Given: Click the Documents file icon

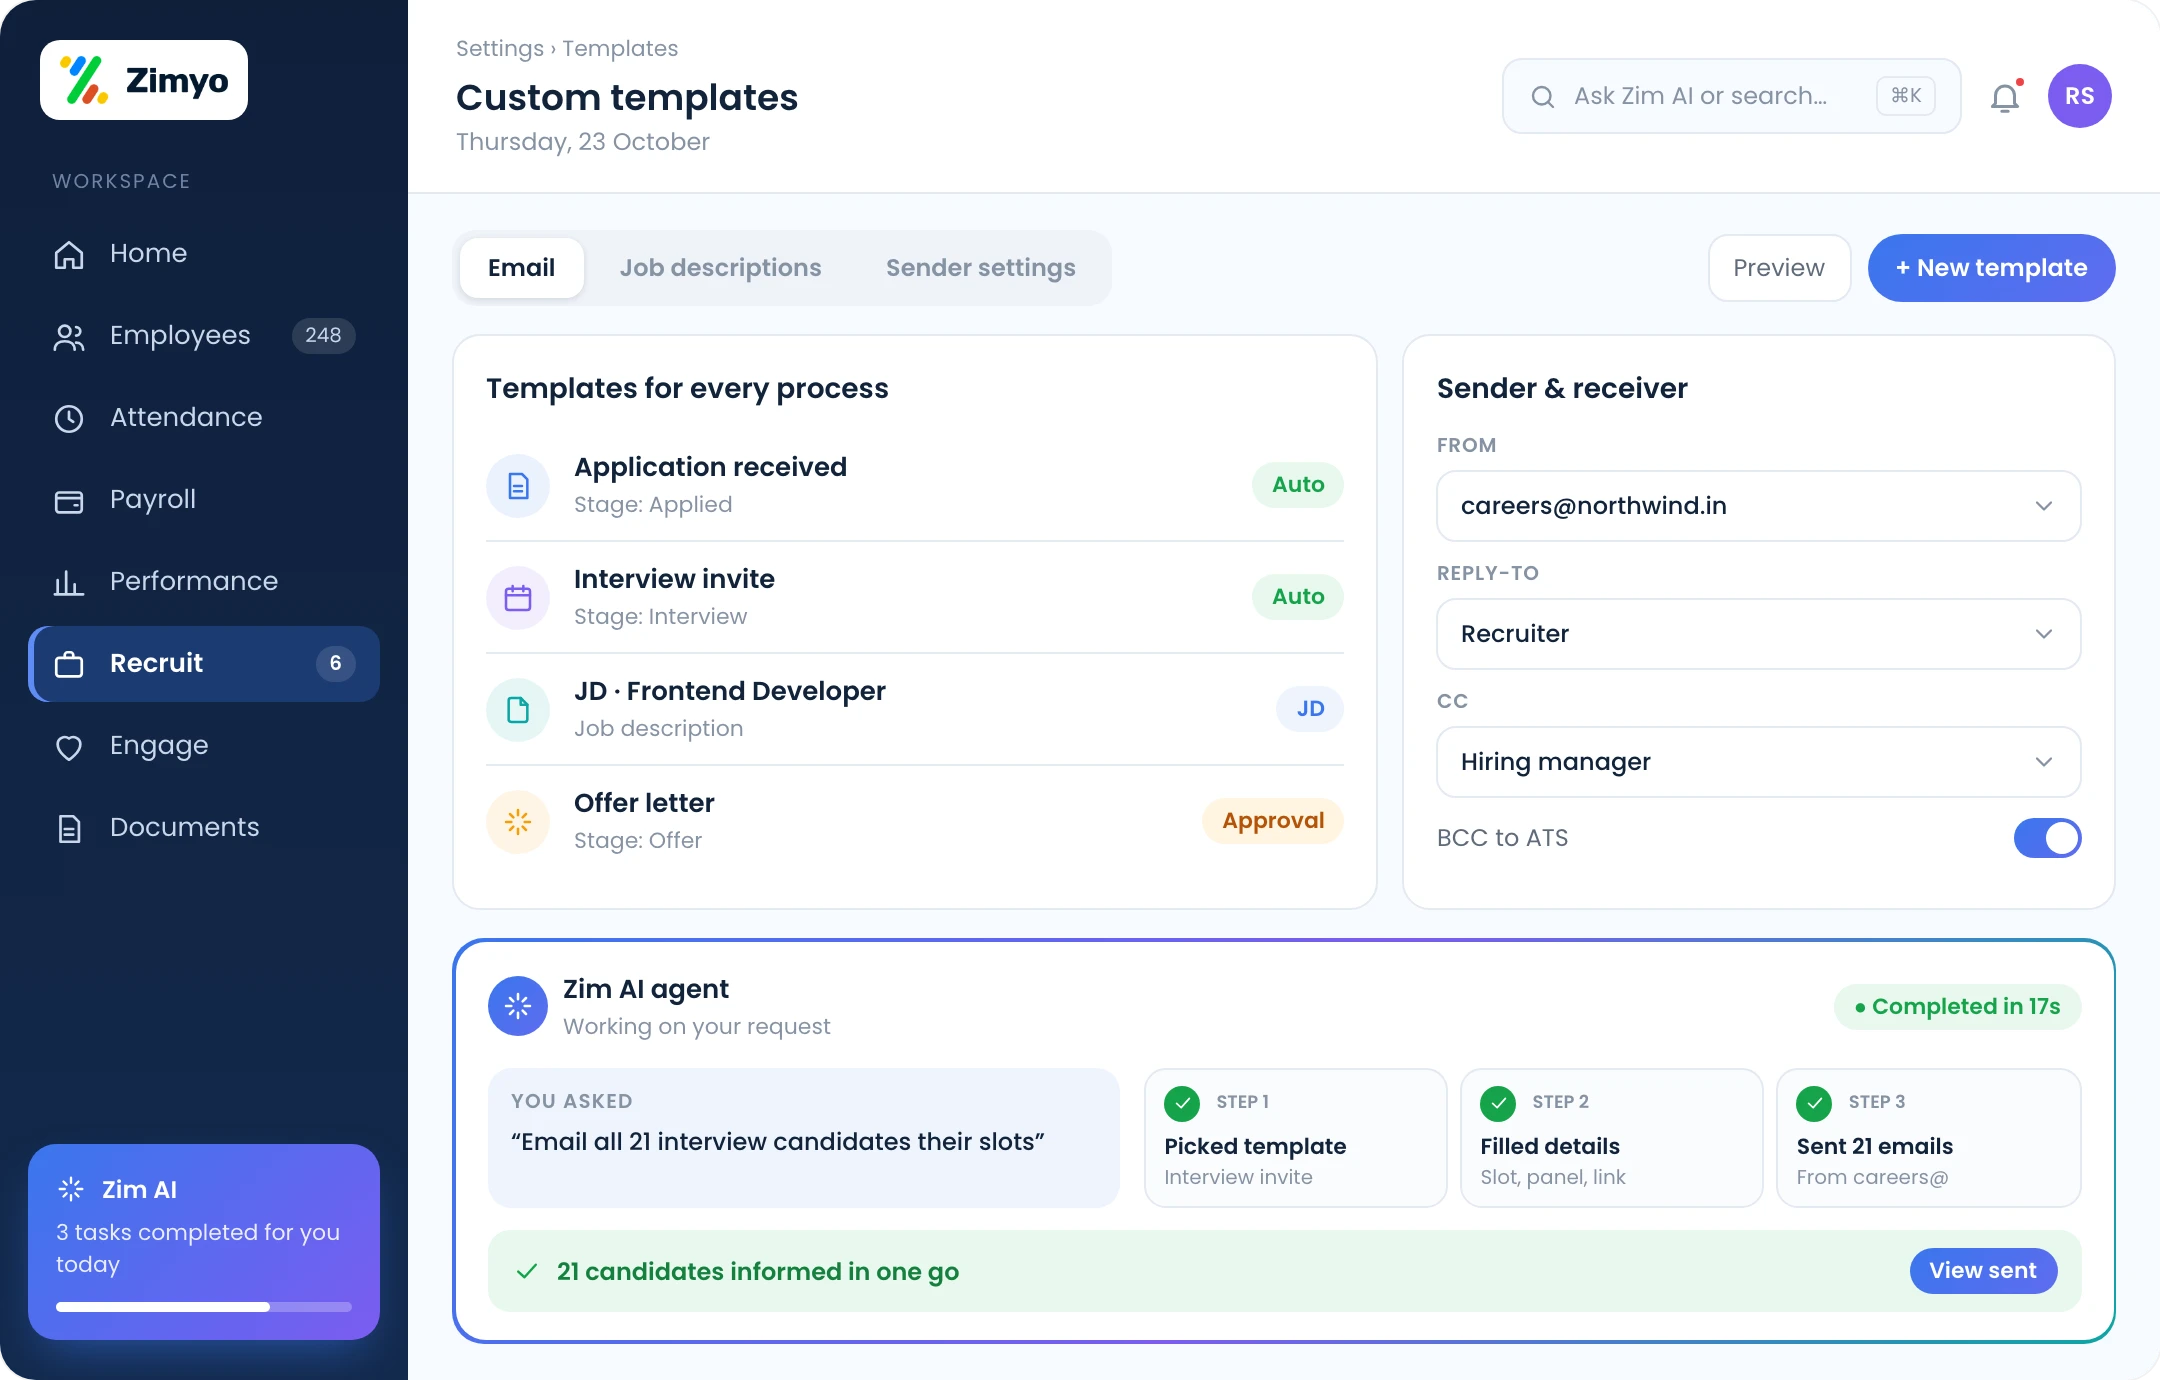Looking at the screenshot, I should 69,828.
